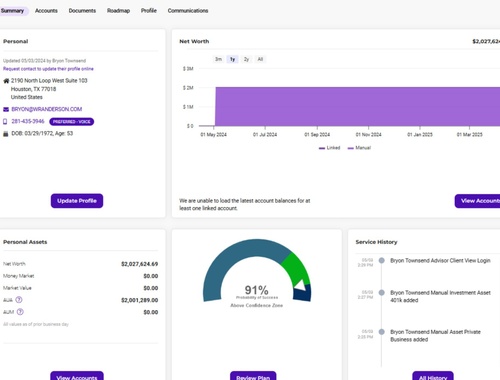The width and height of the screenshot is (500, 380).
Task: Toggle the Manual legend series
Action: tap(359, 148)
